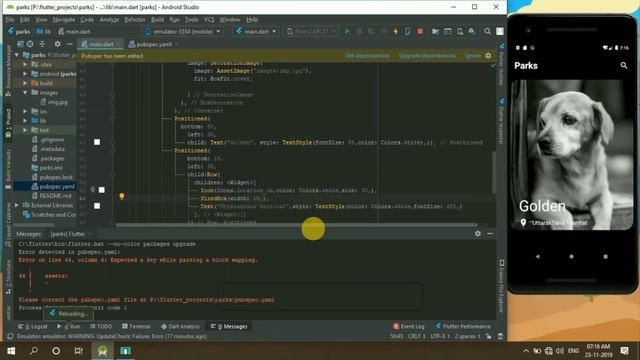Viewport: 640px width, 360px height.
Task: Open the Windows notification center icon
Action: tap(624, 351)
